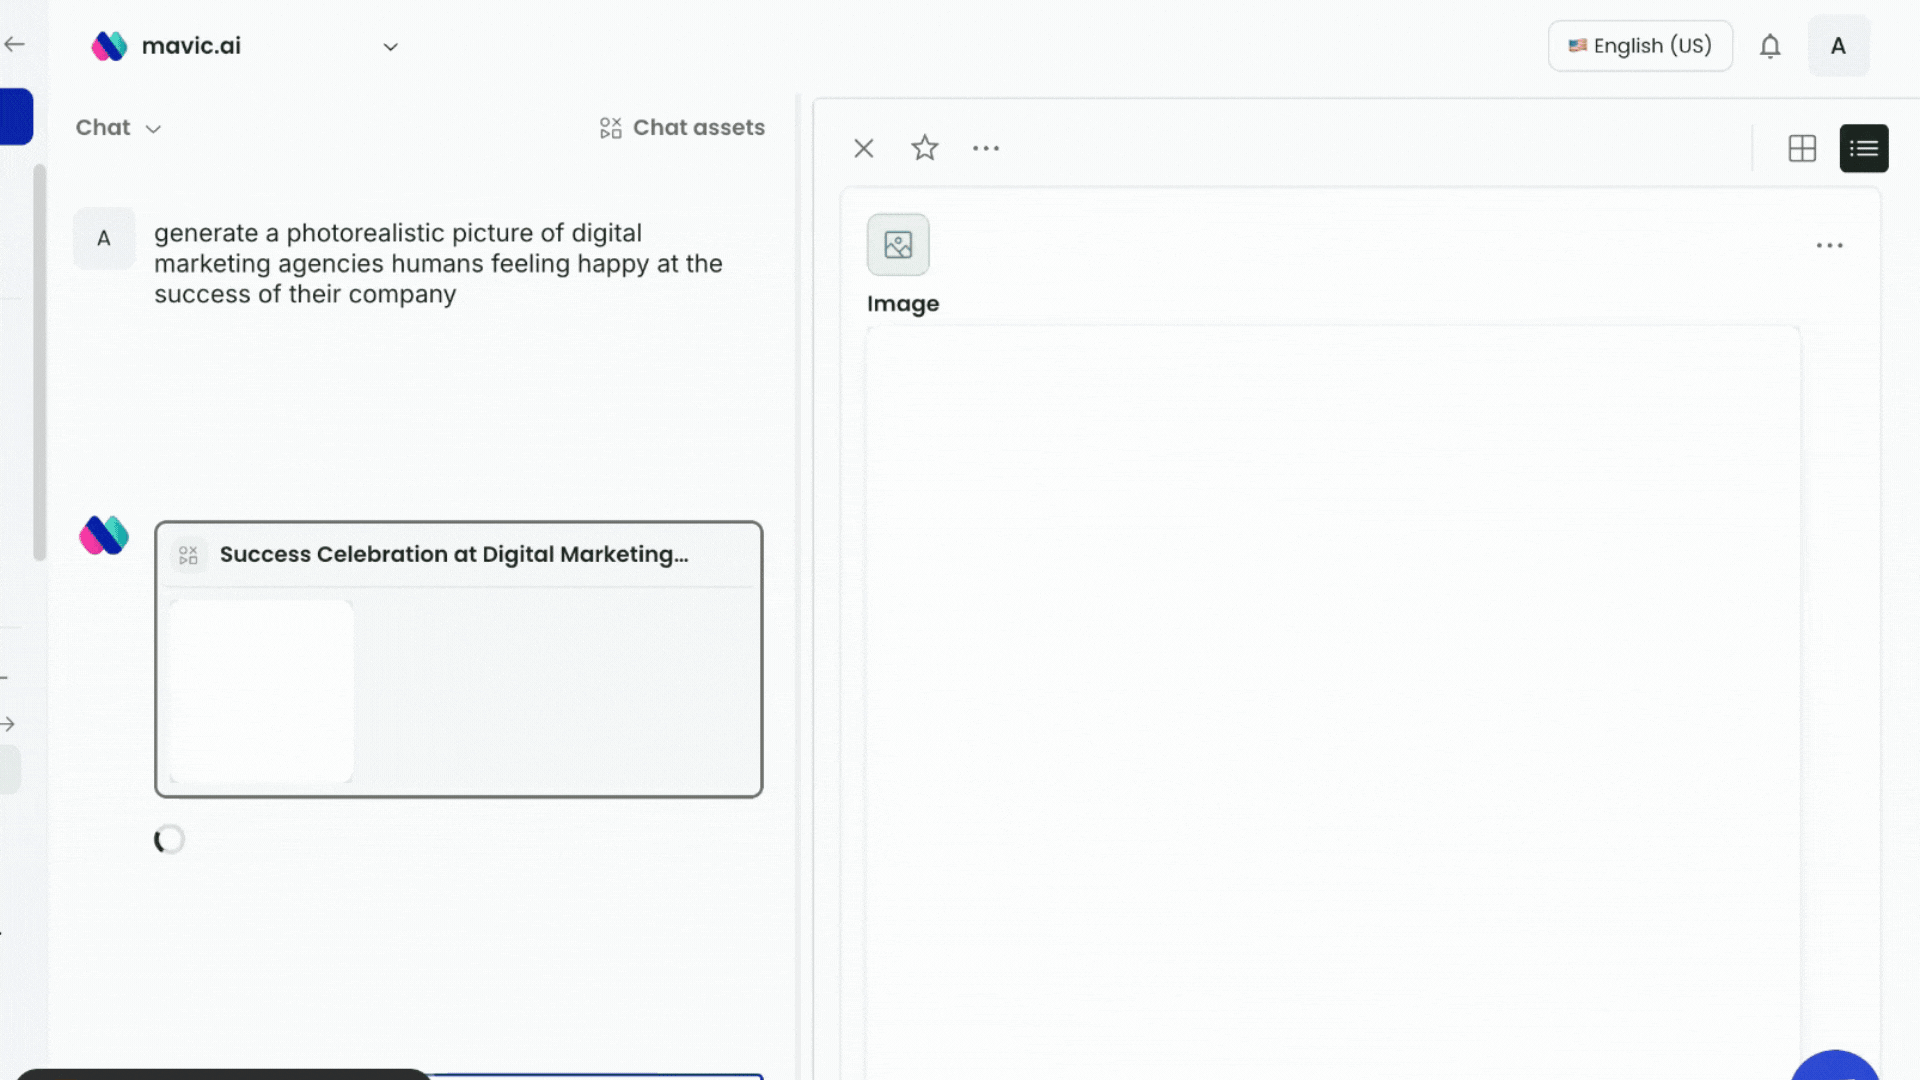Screen dimensions: 1920x1080
Task: Open the English (US) language selector
Action: click(1640, 46)
